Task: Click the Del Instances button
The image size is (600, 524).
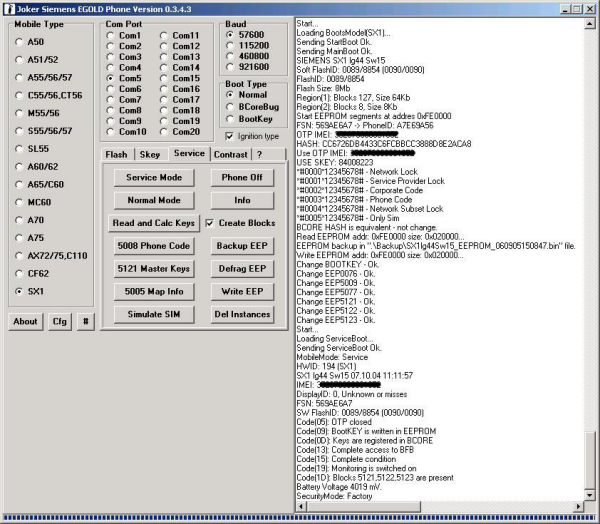Action: (242, 314)
